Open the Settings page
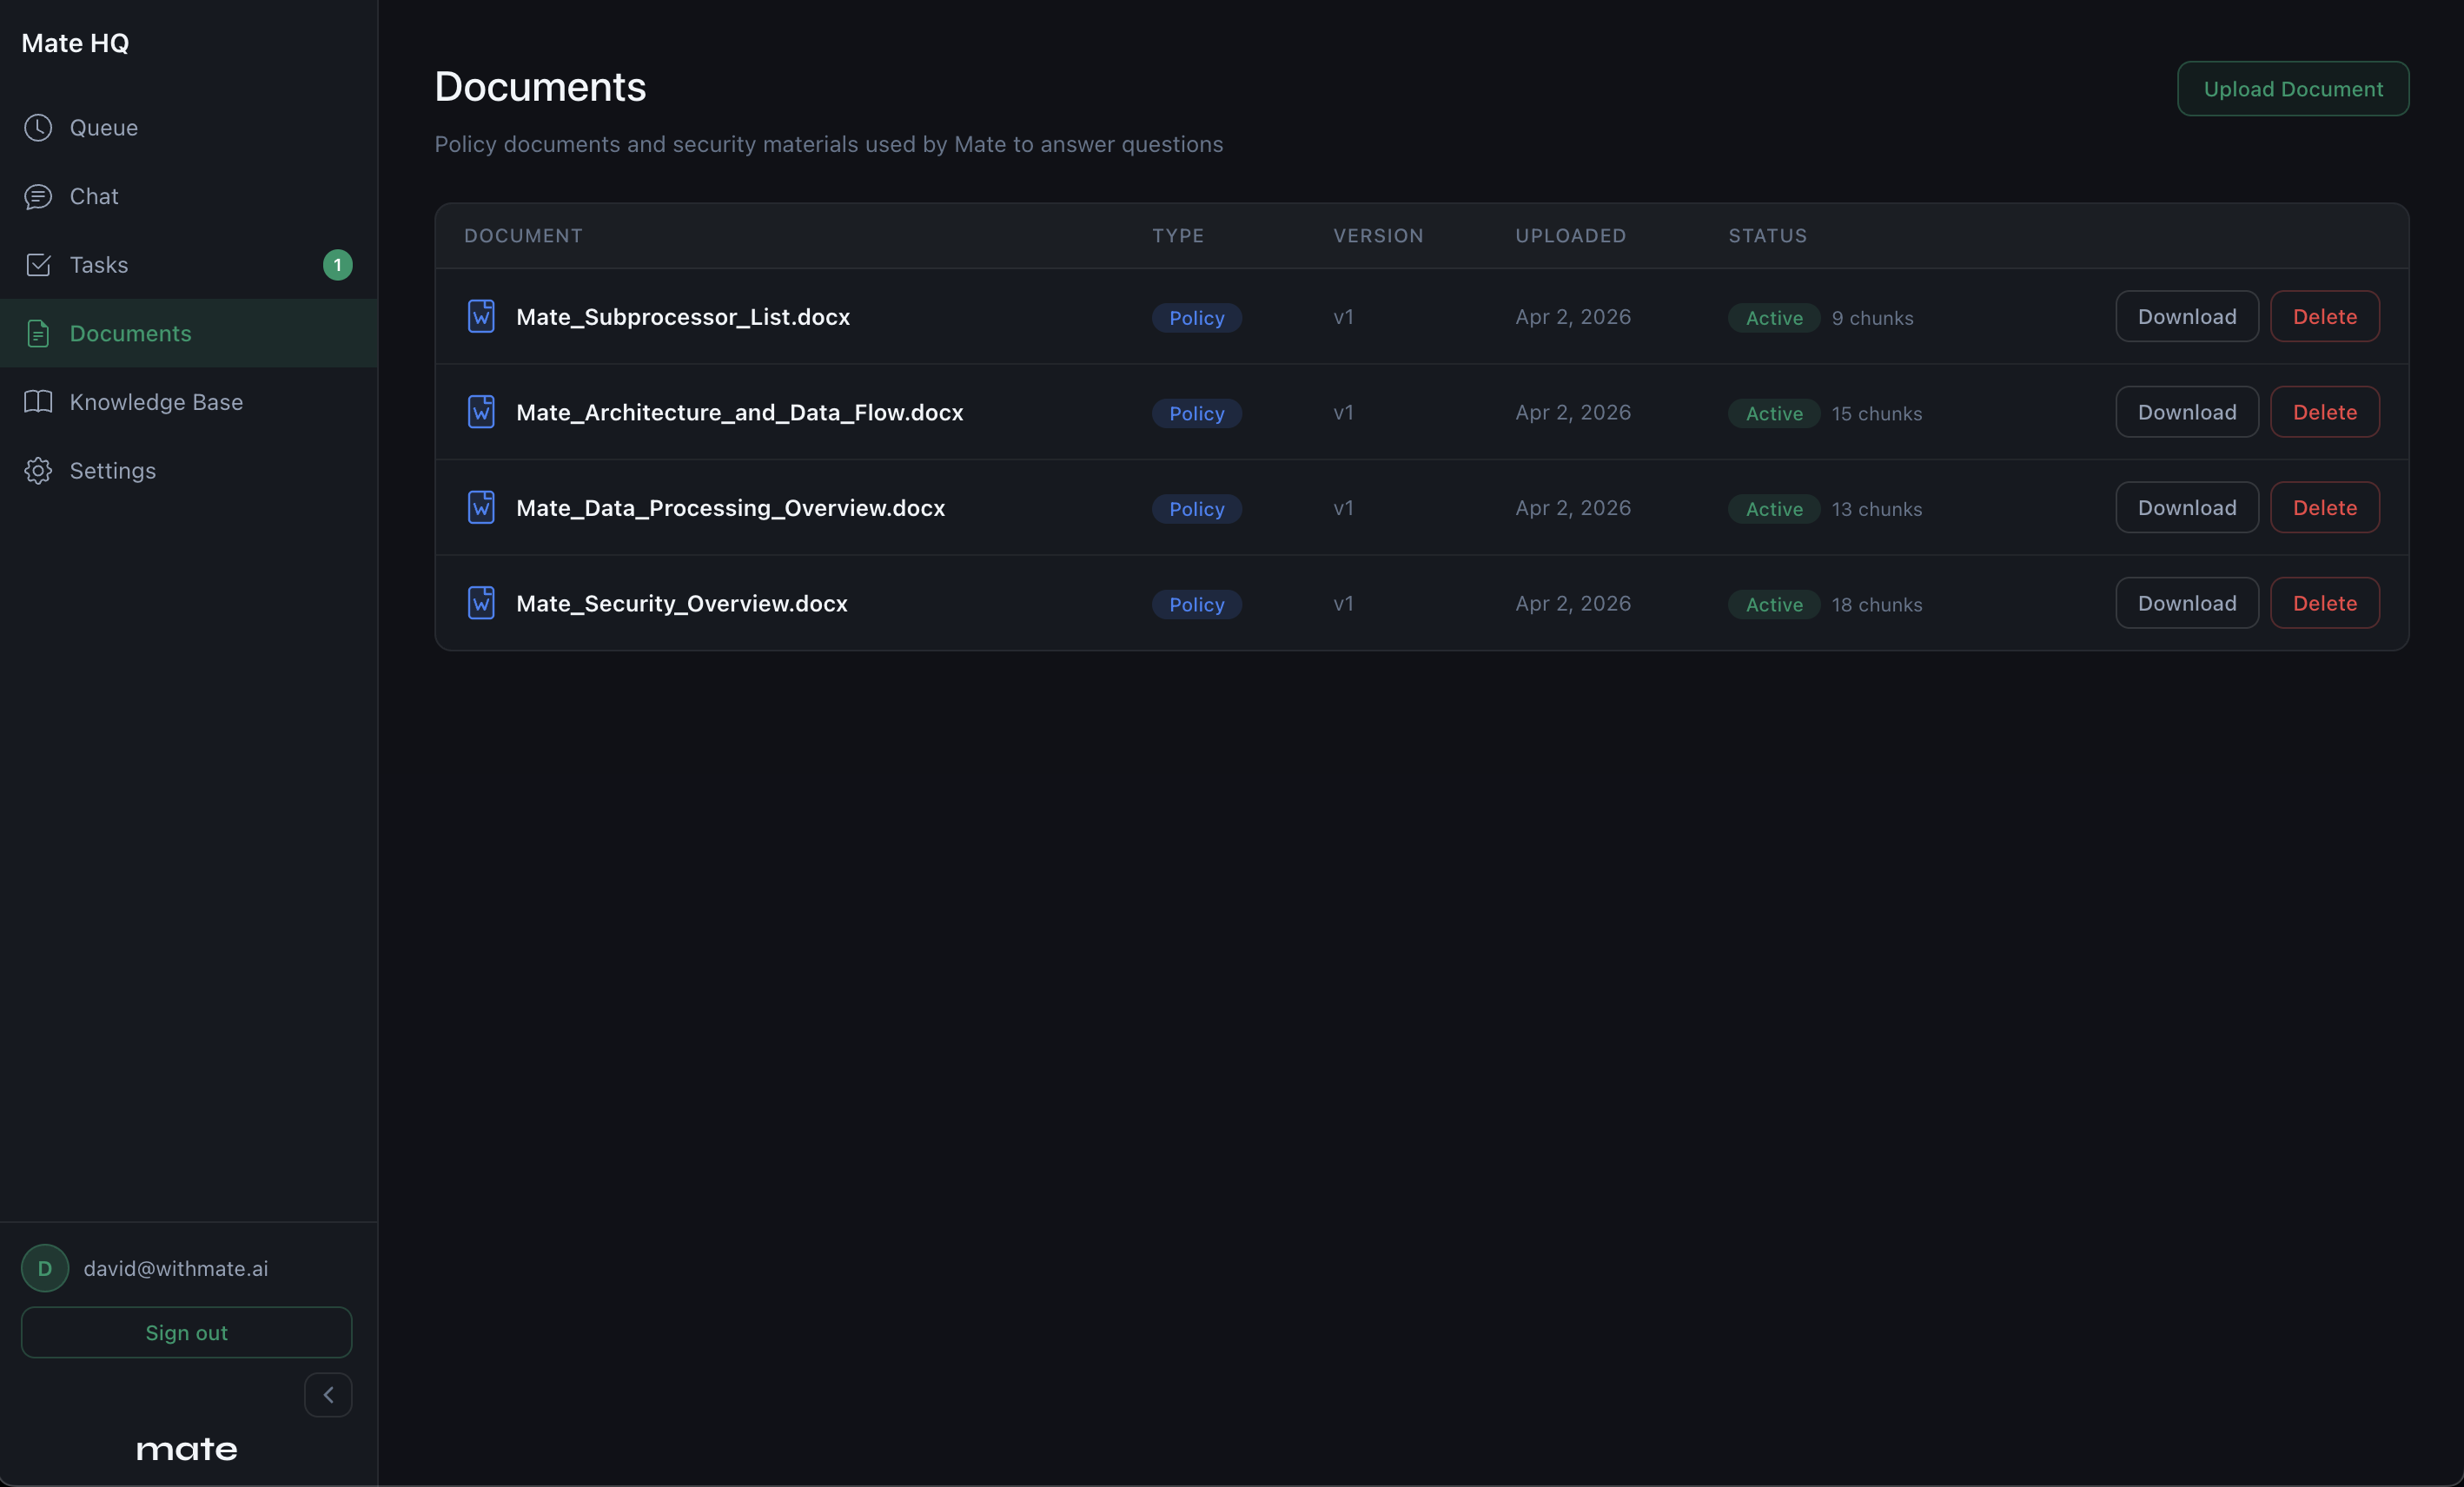 pos(189,471)
